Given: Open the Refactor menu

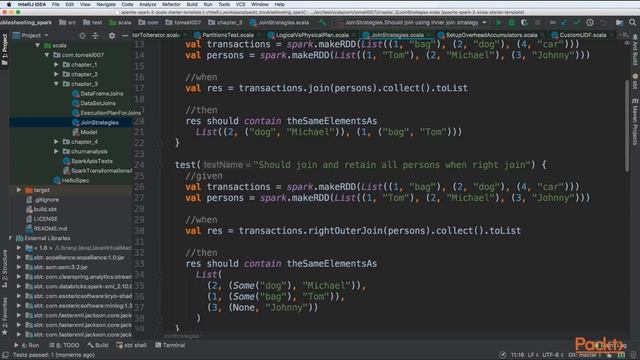Looking at the screenshot, I should tap(171, 4).
